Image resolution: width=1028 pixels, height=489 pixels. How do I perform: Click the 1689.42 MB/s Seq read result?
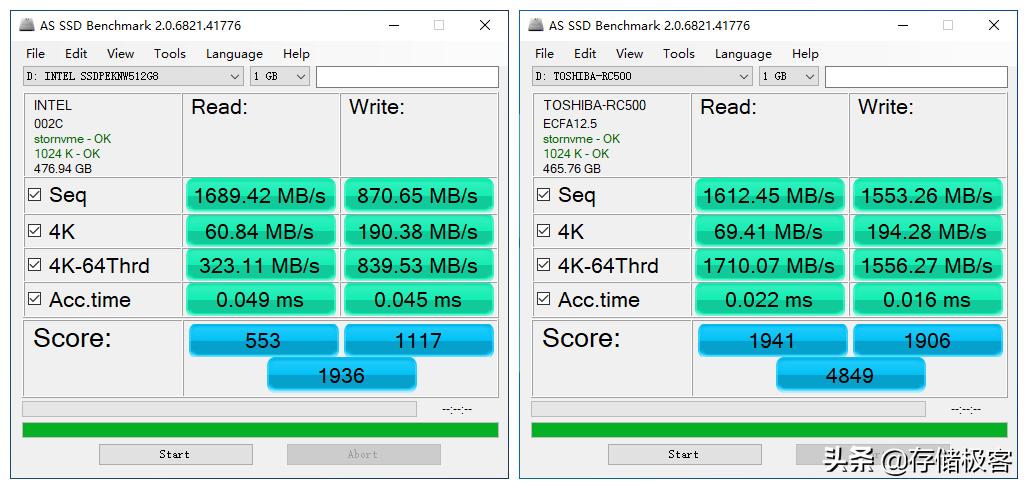[x=260, y=195]
